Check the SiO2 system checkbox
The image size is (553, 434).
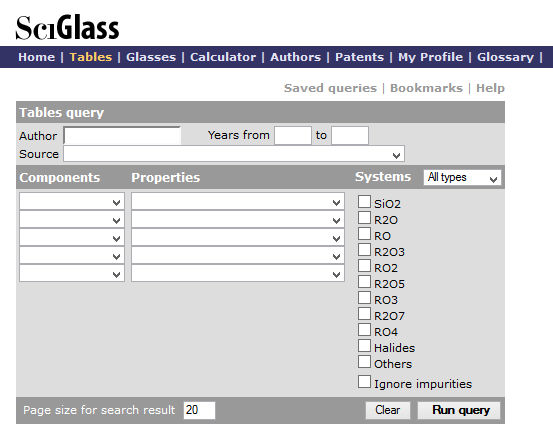[x=364, y=202]
